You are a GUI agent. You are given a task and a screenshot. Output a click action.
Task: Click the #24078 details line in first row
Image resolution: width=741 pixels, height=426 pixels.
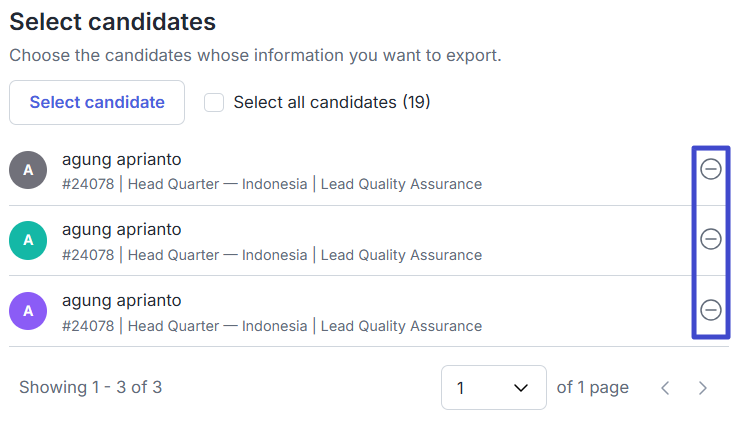point(272,184)
